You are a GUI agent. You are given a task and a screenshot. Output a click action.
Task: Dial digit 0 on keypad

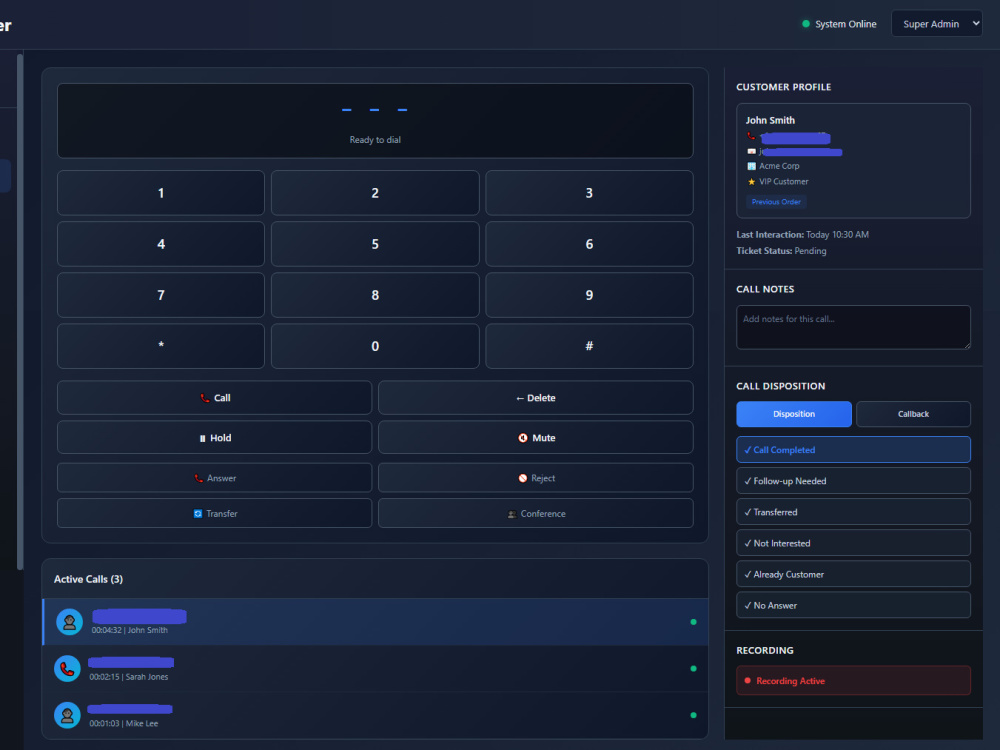(x=375, y=346)
